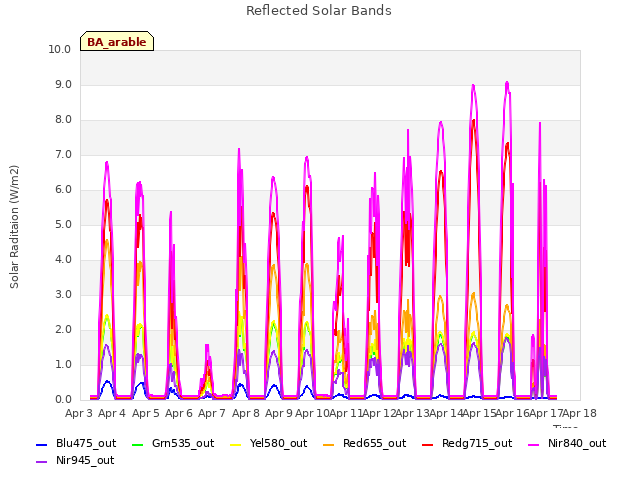Click the Nir840_out magenta legend swatch
The width and height of the screenshot is (640, 480).
pos(534,444)
